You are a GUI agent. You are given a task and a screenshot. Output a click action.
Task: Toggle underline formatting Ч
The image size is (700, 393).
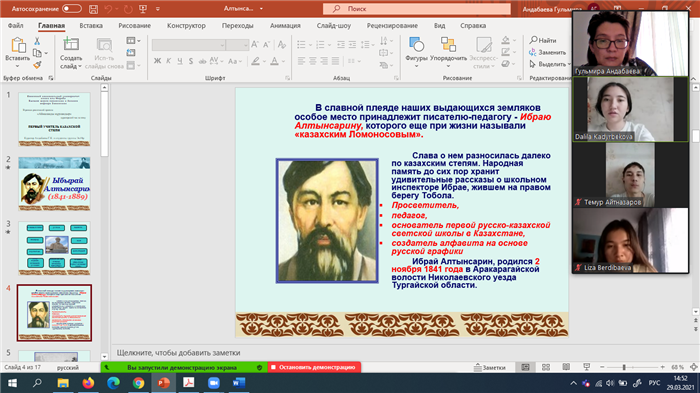[x=179, y=61]
